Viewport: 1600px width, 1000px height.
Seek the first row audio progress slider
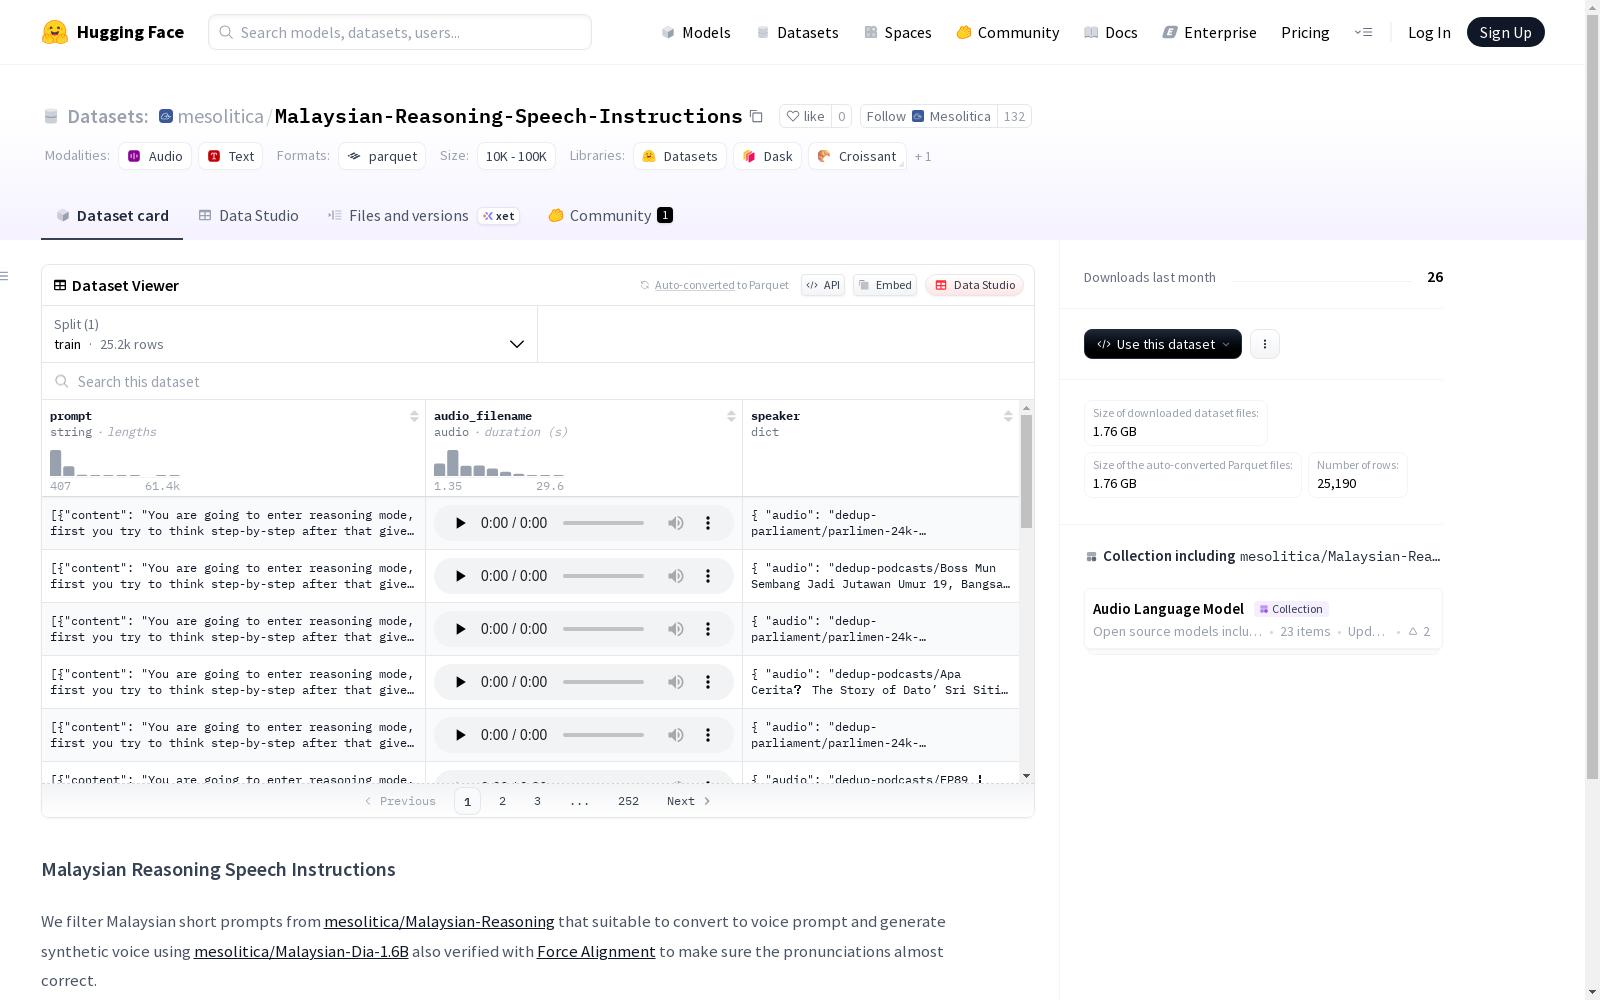point(603,523)
